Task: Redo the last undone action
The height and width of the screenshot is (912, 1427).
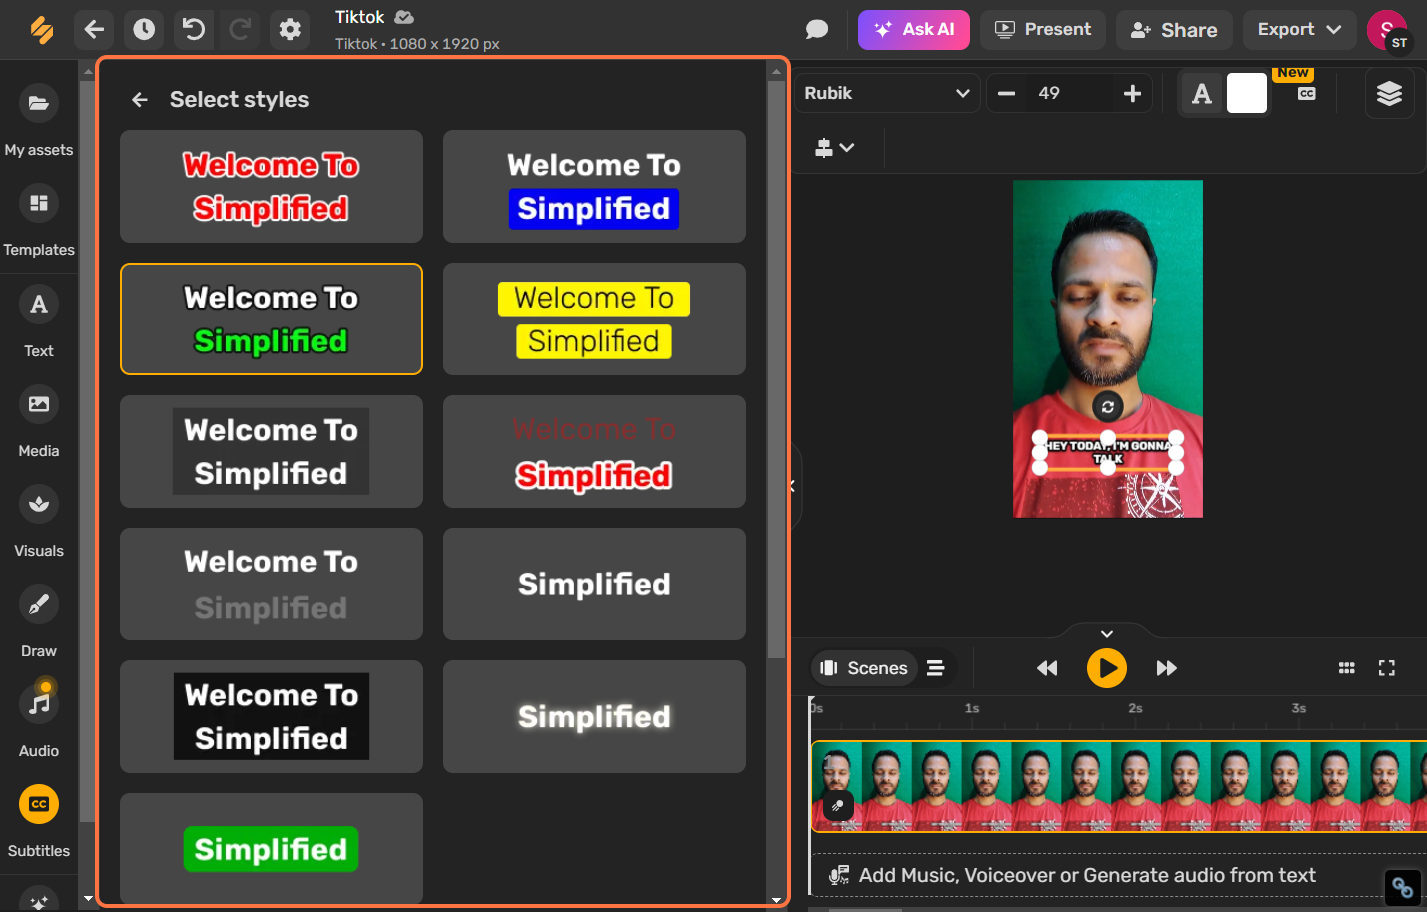Action: 240,30
